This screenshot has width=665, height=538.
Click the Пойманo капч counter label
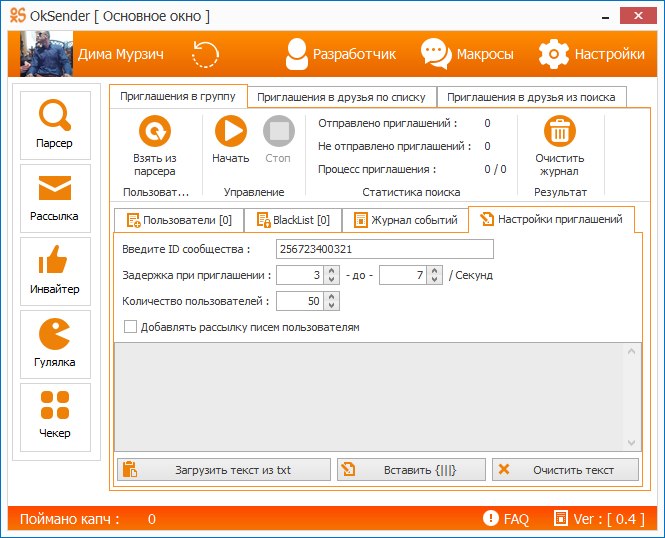[x=70, y=519]
